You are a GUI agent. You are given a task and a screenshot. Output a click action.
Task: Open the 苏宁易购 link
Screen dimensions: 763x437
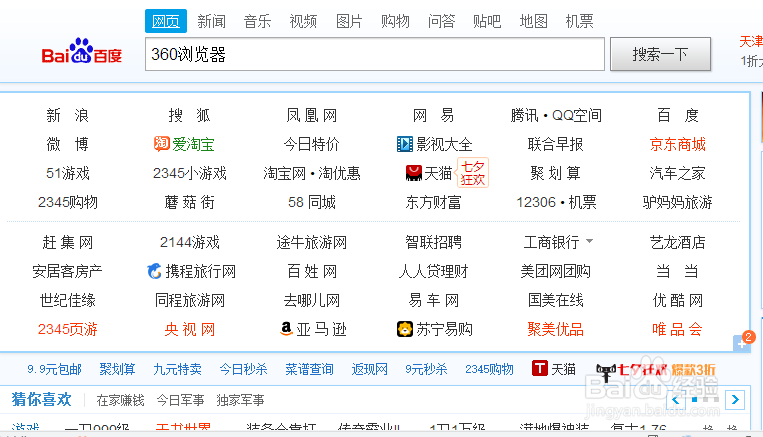coord(435,329)
